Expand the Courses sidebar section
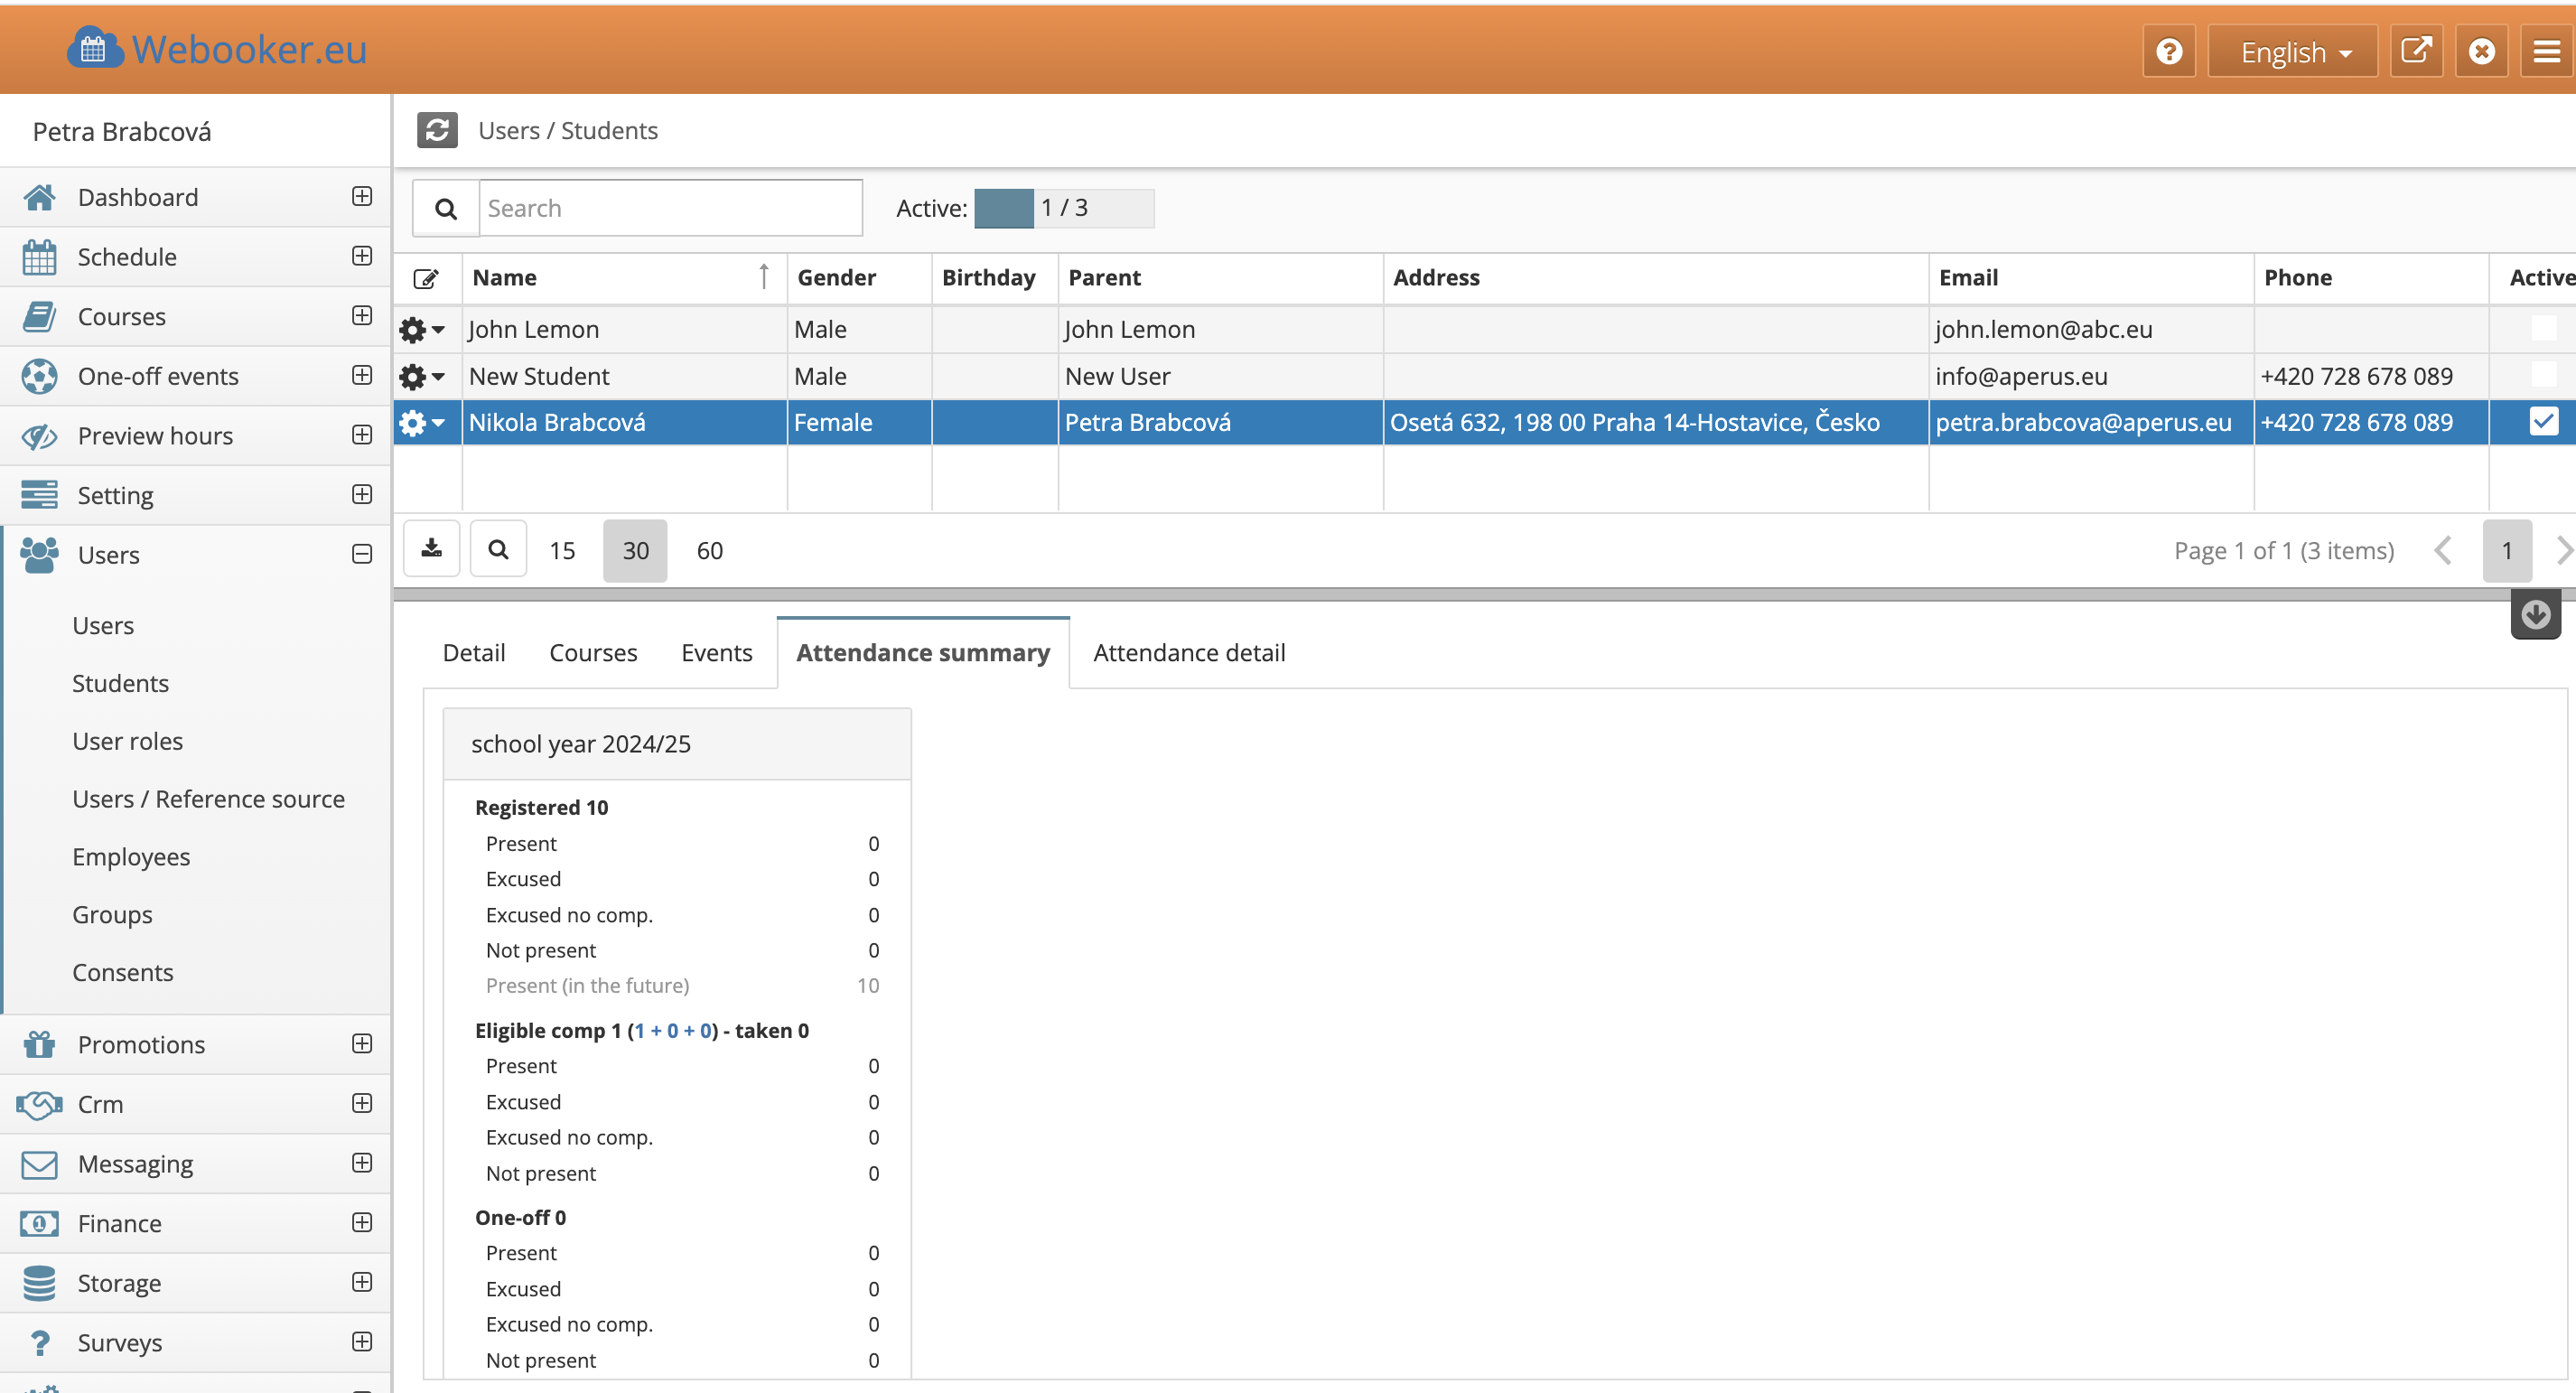 tap(362, 316)
